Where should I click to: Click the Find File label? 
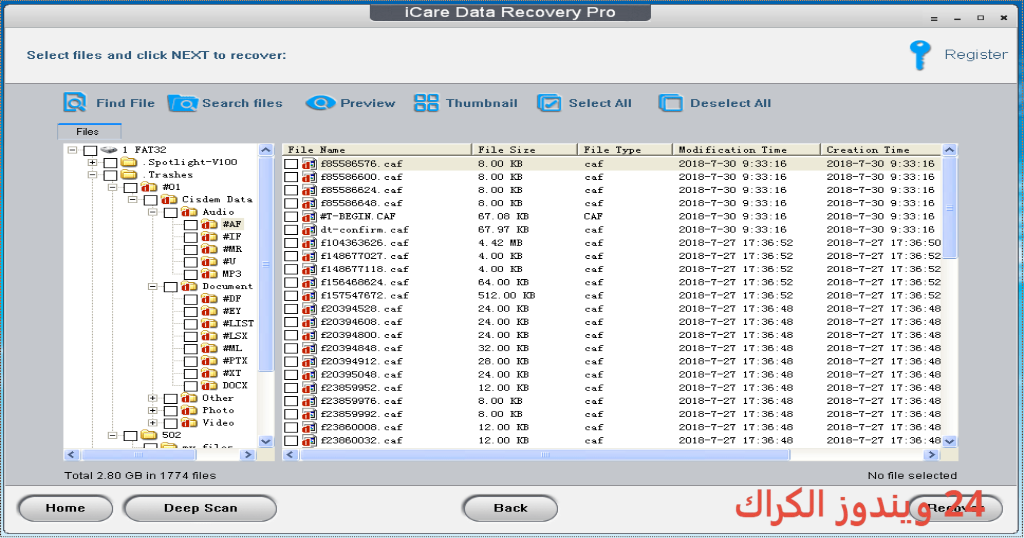coord(125,103)
